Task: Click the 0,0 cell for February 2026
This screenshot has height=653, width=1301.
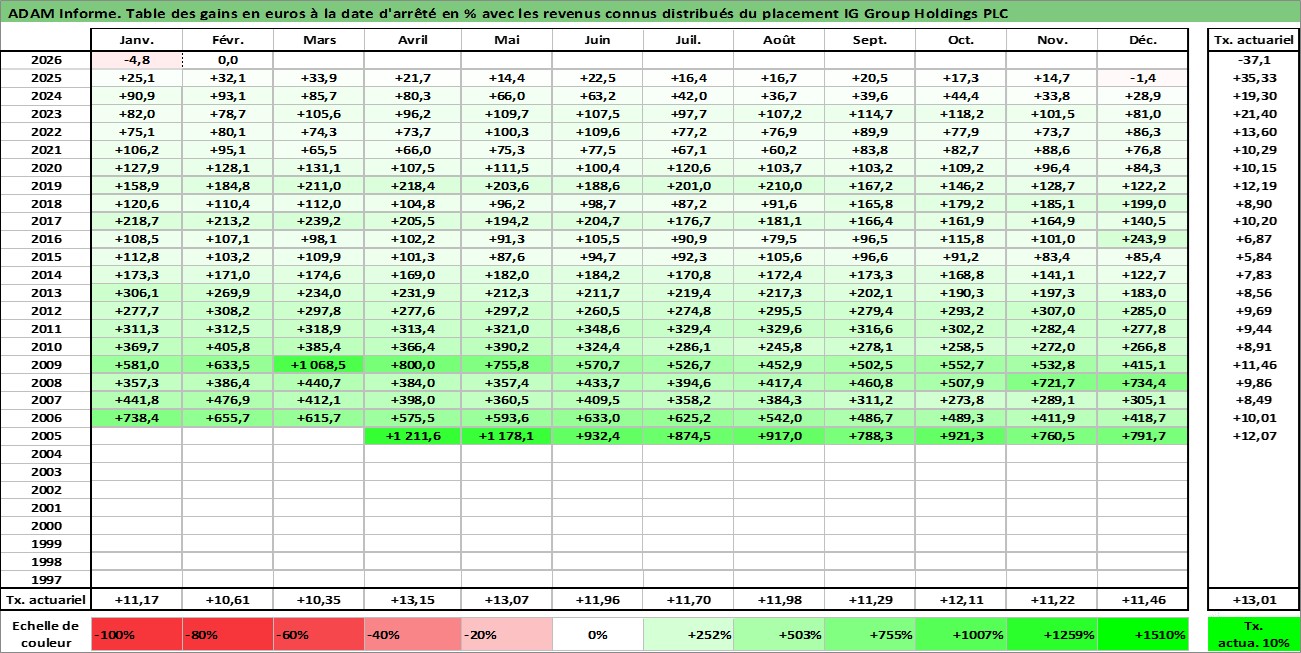Action: tap(227, 60)
